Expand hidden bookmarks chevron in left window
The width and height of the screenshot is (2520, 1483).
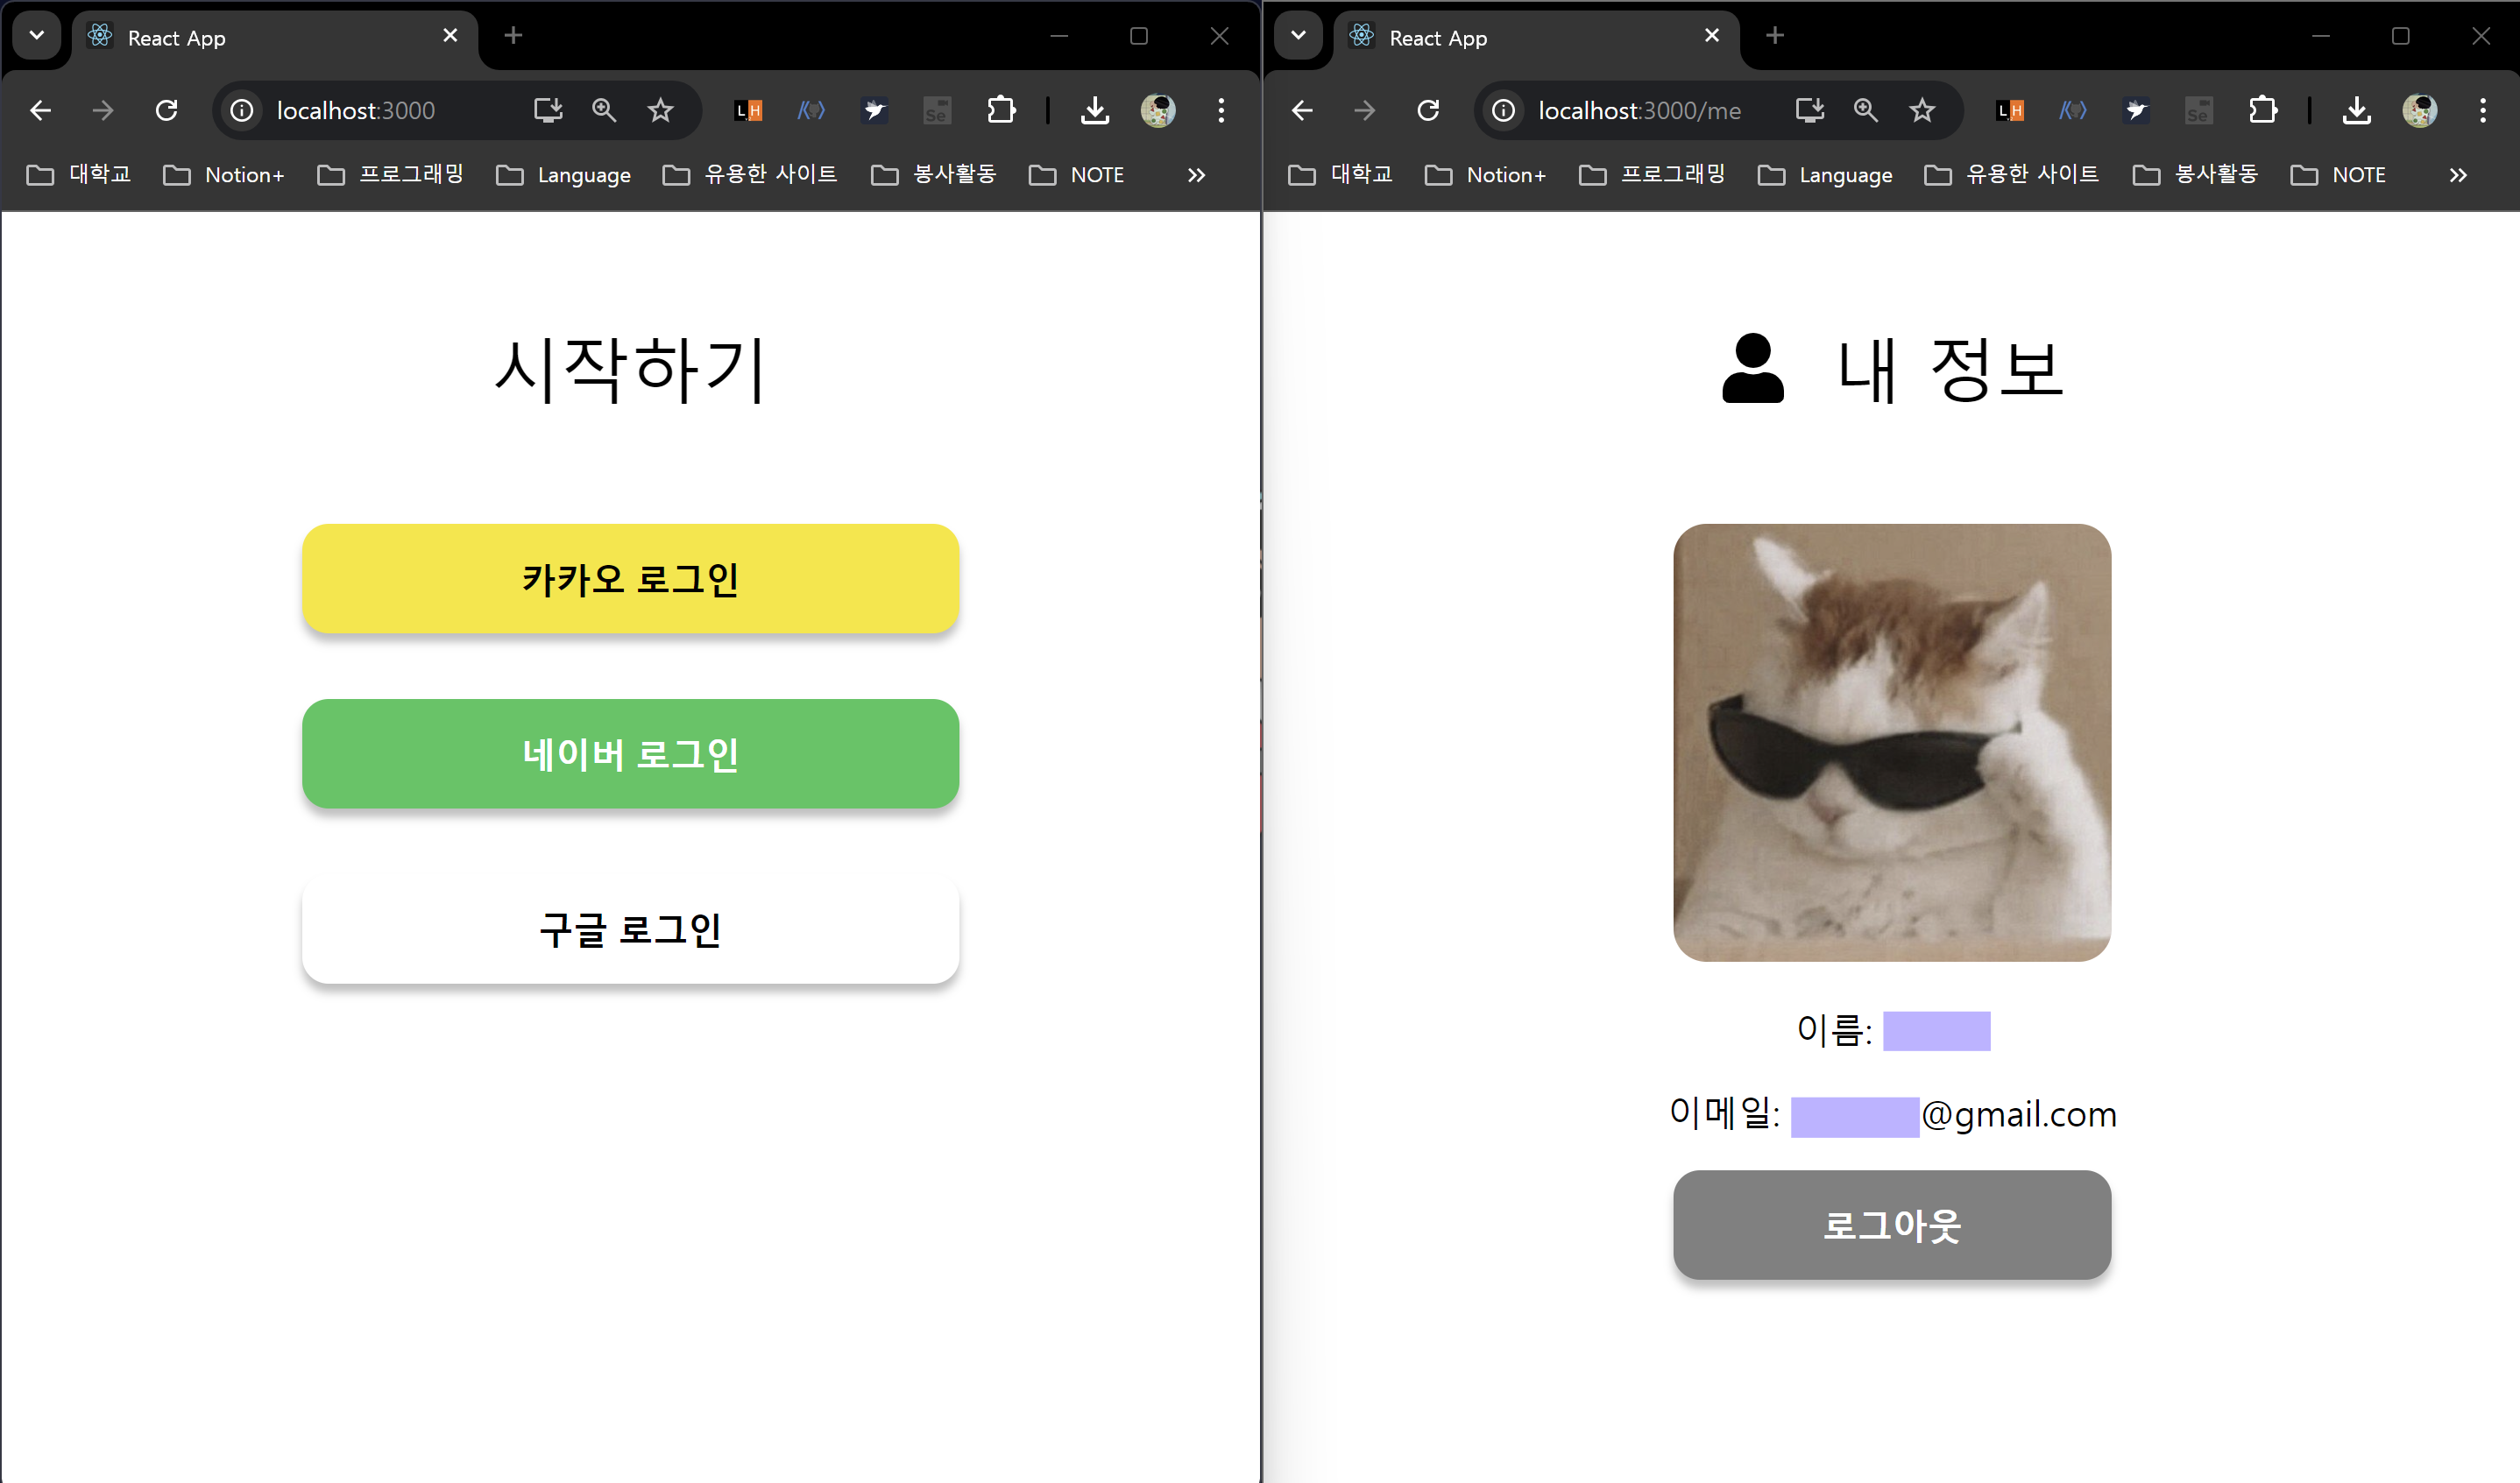click(1196, 175)
